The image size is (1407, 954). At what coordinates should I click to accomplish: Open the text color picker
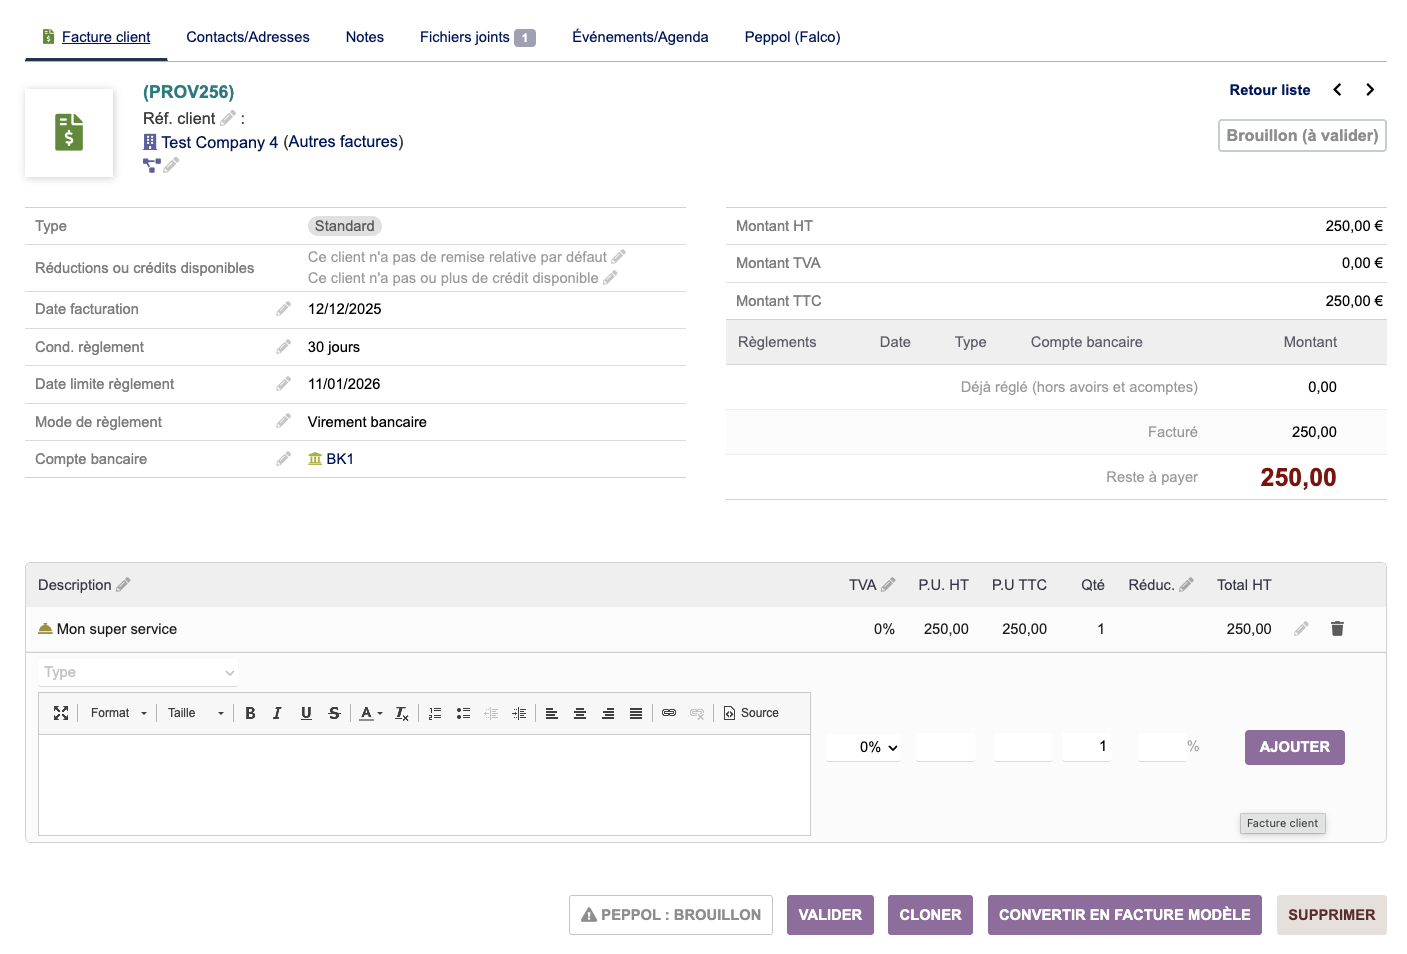click(370, 713)
